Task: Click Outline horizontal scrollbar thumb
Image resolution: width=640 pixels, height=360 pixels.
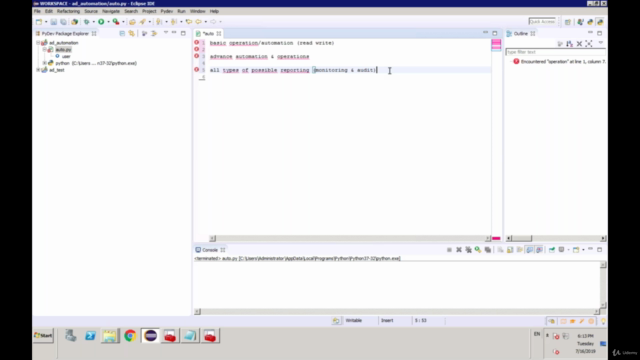Action: [522, 238]
